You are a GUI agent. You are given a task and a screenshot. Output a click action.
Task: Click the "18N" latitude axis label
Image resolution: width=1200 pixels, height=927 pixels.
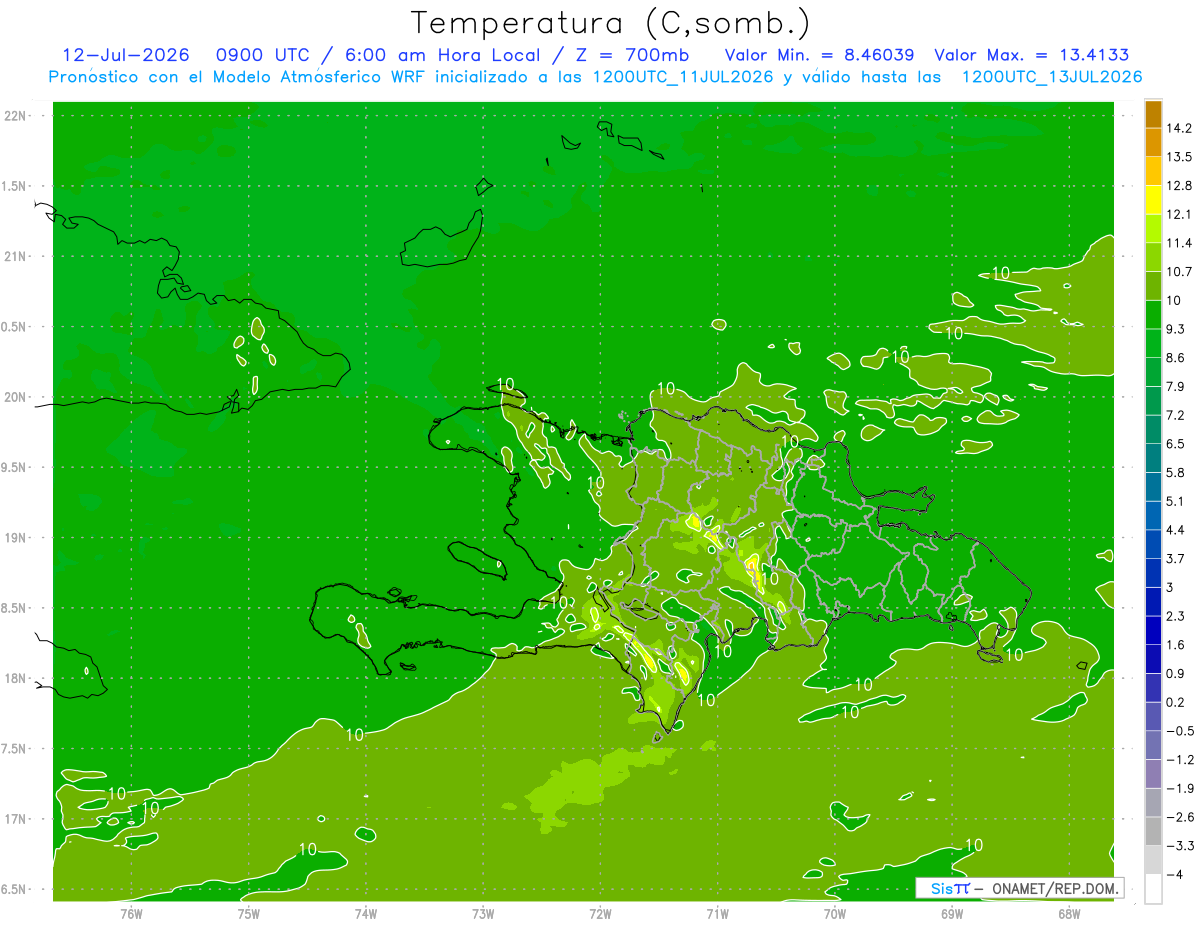[x=15, y=679]
